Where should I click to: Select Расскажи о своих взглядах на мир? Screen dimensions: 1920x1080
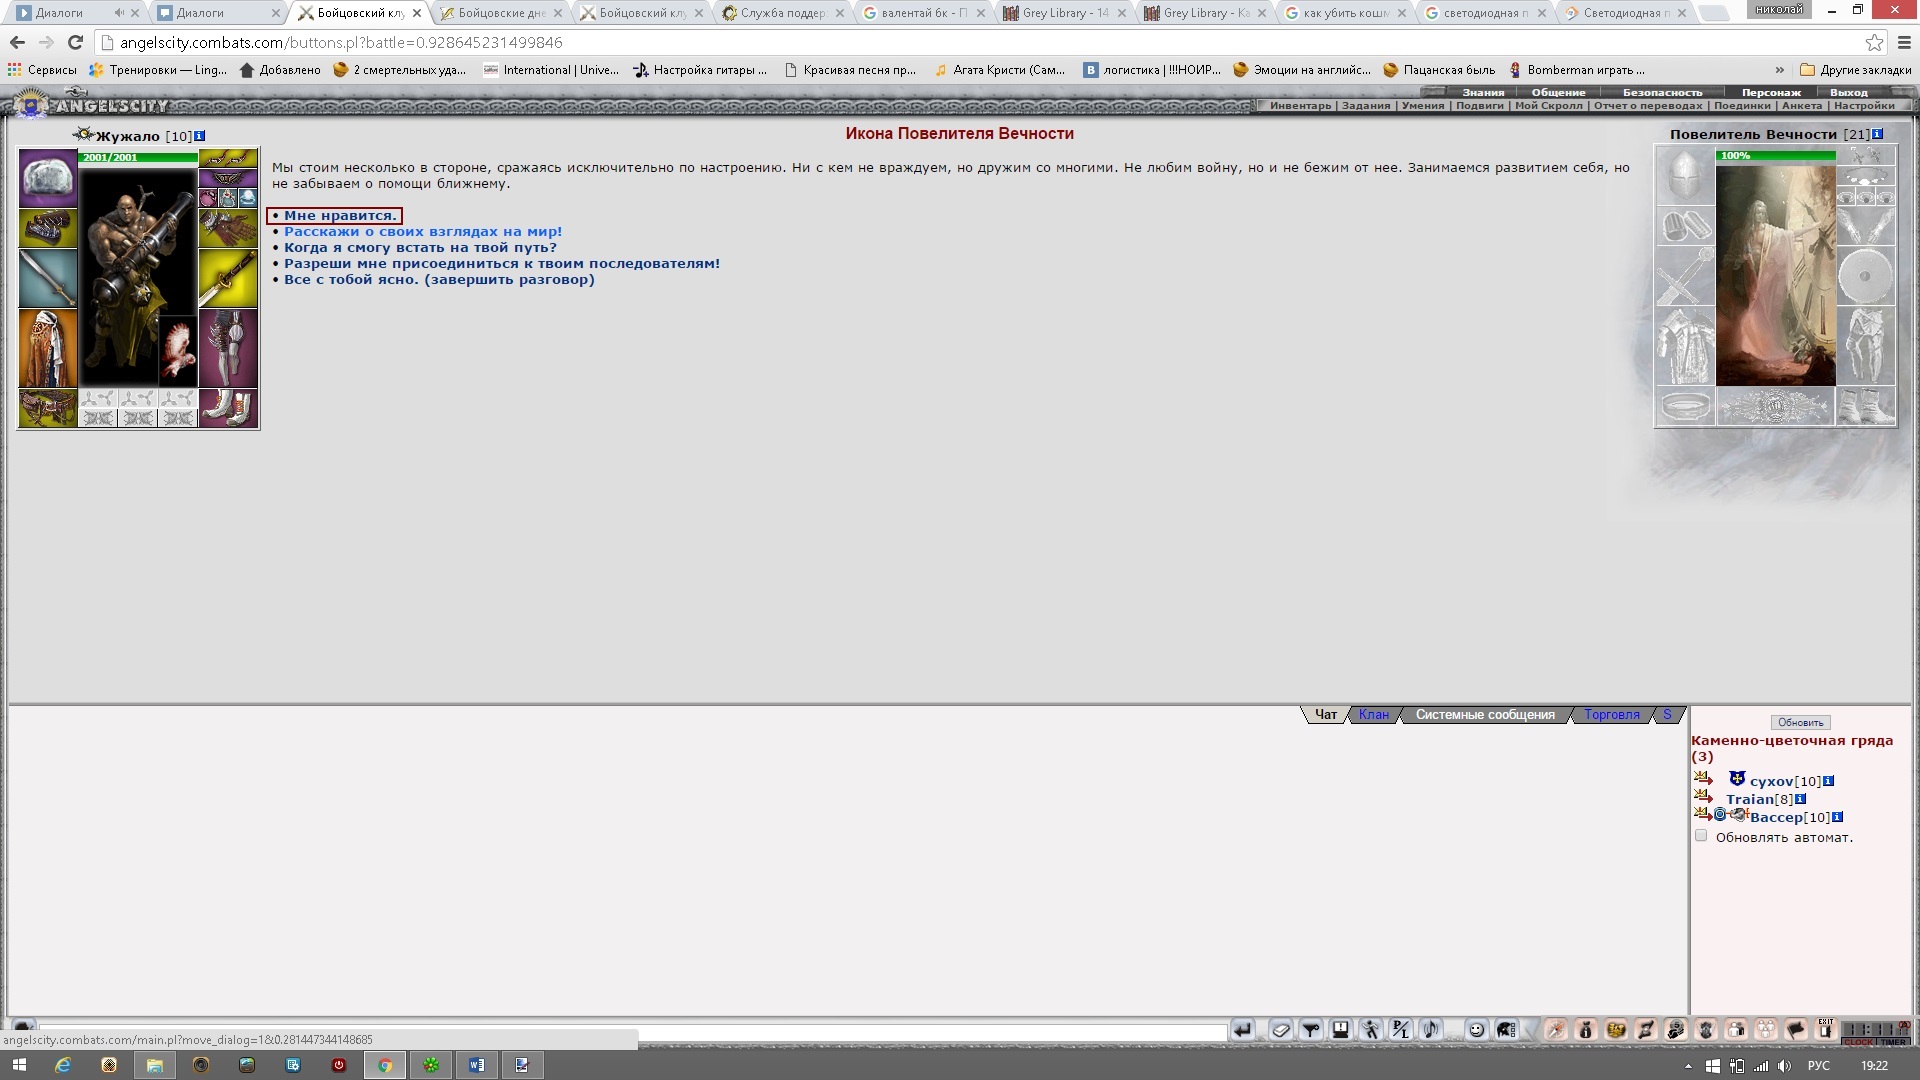click(x=423, y=231)
